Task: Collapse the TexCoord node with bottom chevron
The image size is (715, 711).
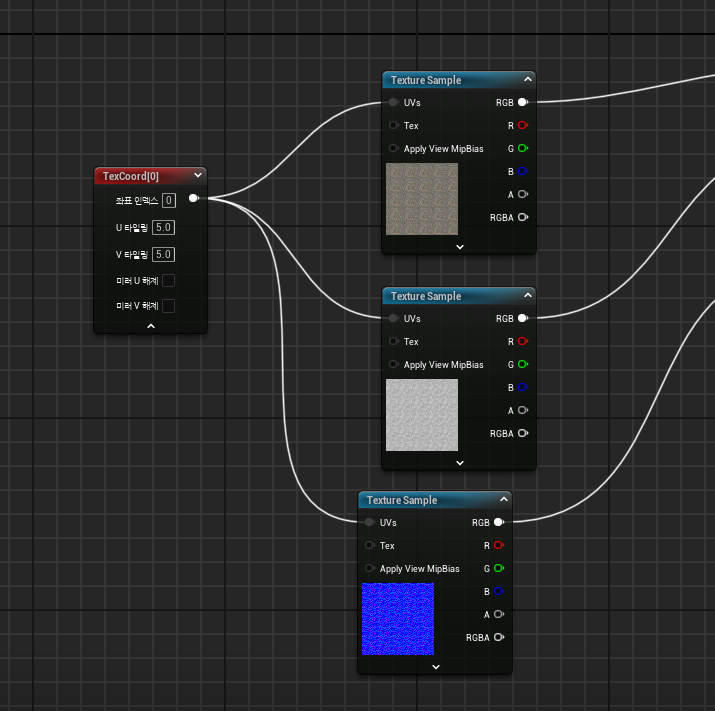Action: pos(151,326)
